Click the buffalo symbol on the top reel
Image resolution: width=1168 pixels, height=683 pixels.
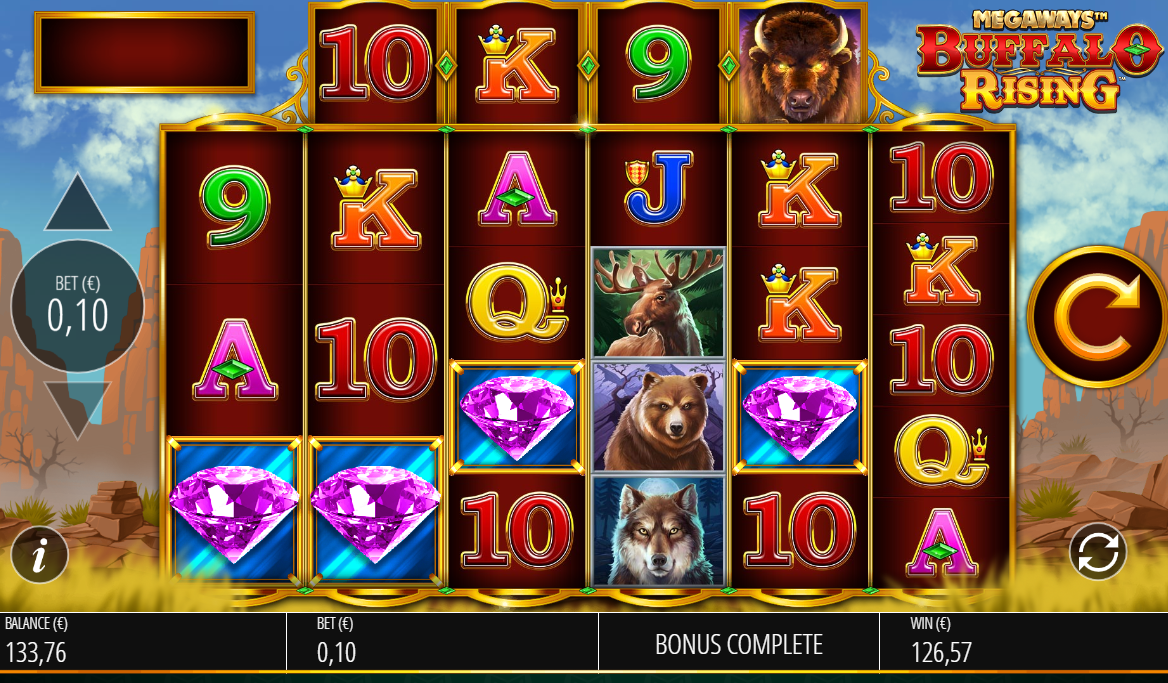click(x=799, y=63)
